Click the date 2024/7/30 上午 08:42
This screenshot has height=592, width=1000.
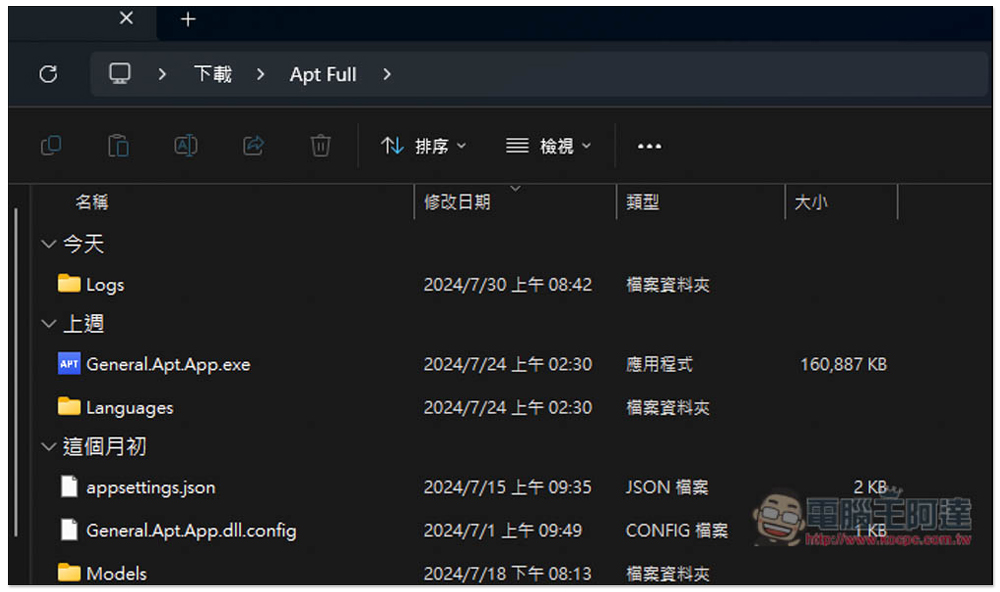coord(508,285)
